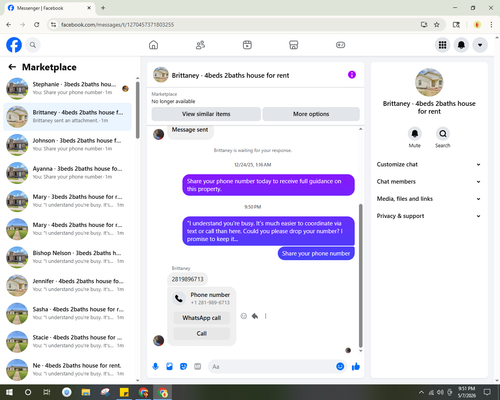Open the emoji picker in message box
Image resolution: width=500 pixels, height=400 pixels.
(x=340, y=367)
